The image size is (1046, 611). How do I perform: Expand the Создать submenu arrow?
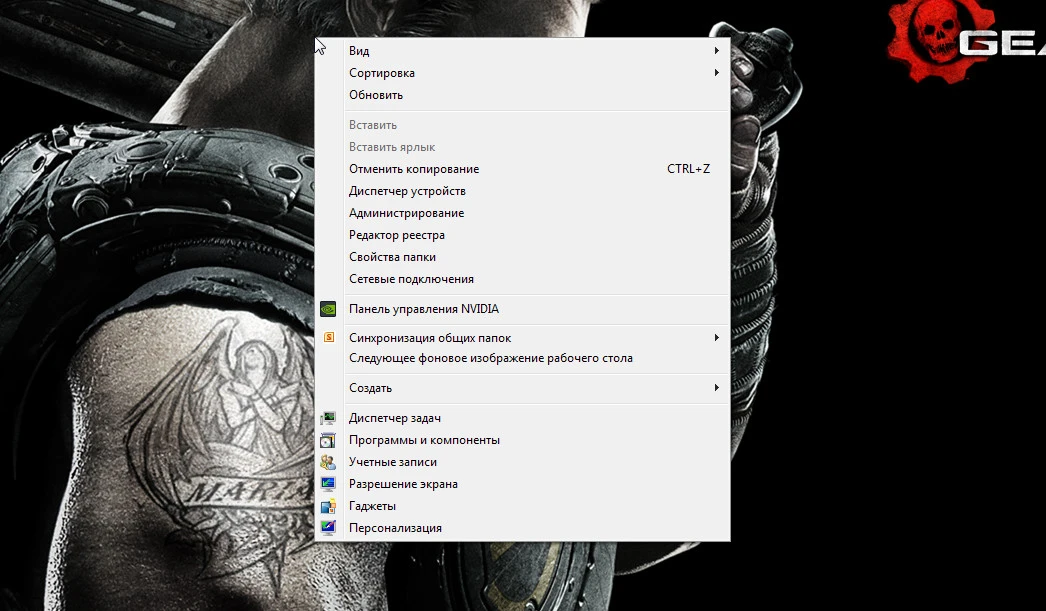[x=716, y=388]
